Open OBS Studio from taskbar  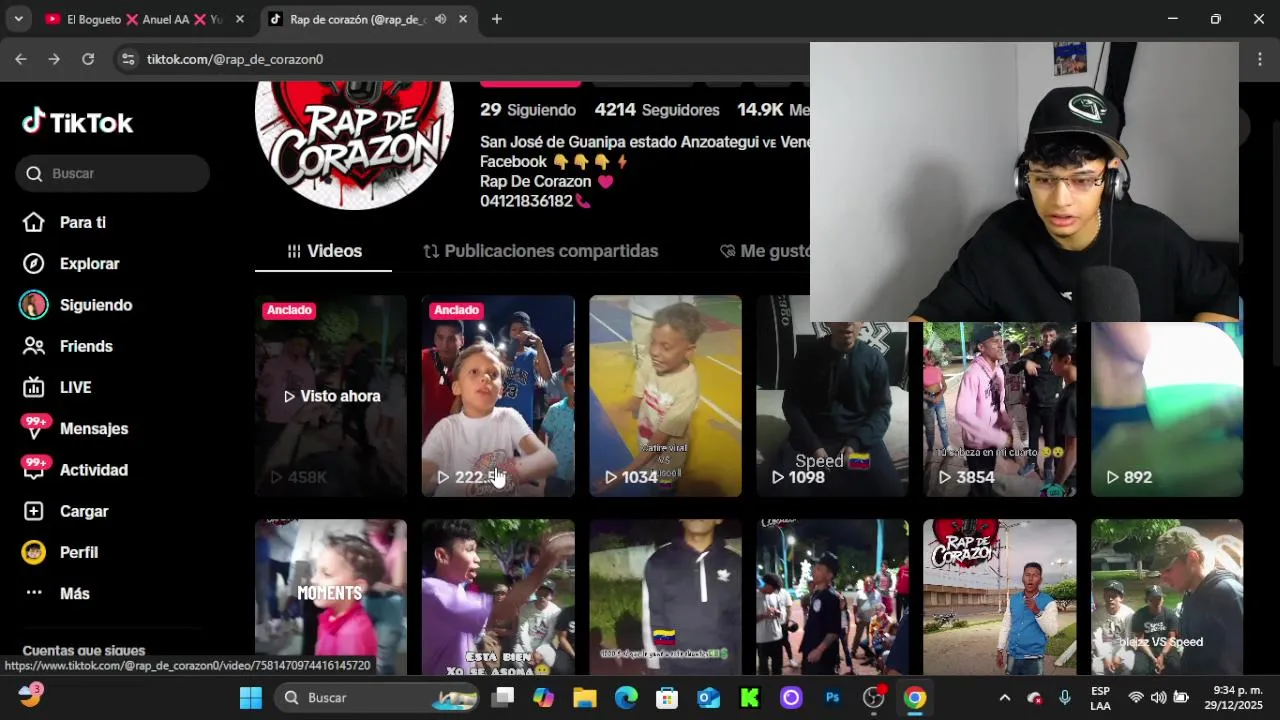tap(874, 697)
